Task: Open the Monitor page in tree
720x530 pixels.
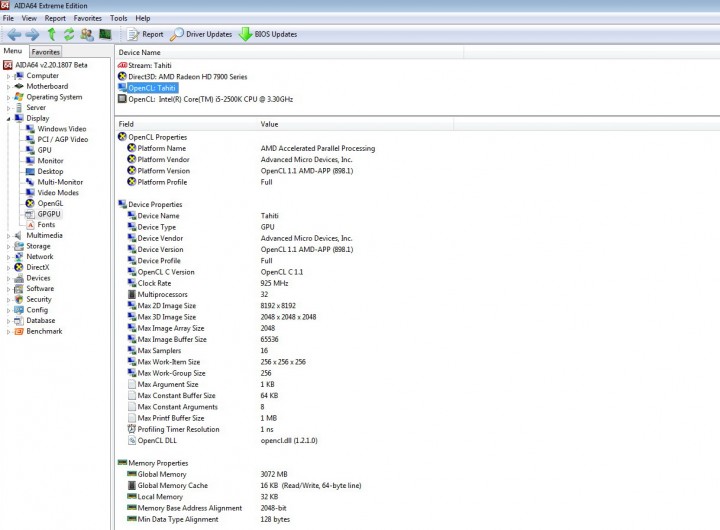Action: pyautogui.click(x=45, y=161)
